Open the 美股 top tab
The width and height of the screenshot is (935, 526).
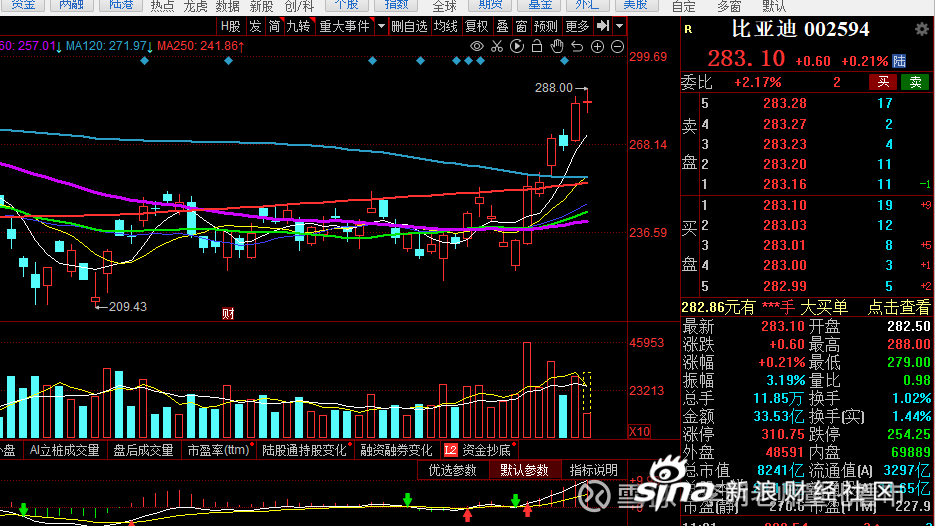coord(635,5)
